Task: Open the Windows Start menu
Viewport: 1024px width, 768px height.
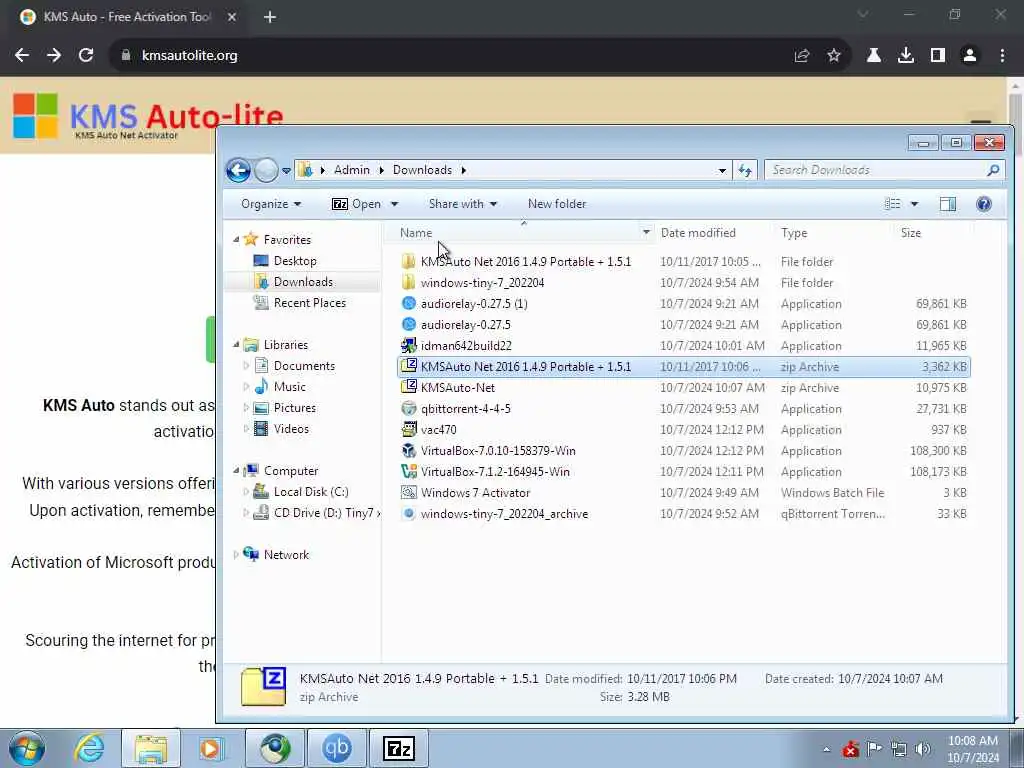Action: pyautogui.click(x=27, y=748)
